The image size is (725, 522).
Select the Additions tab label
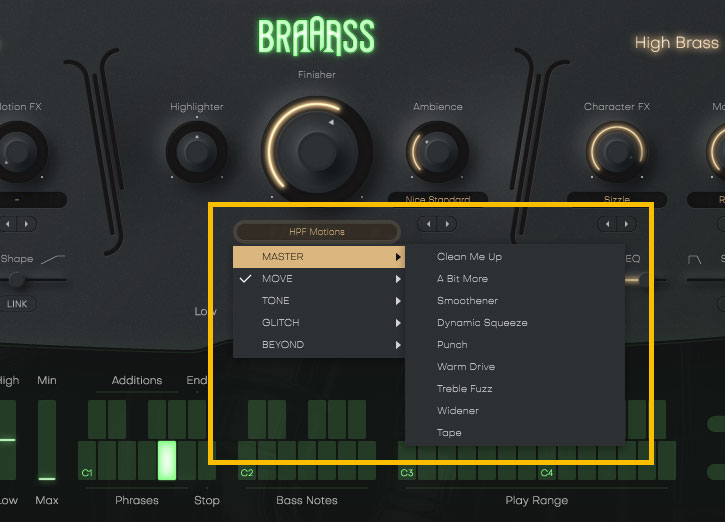[137, 380]
